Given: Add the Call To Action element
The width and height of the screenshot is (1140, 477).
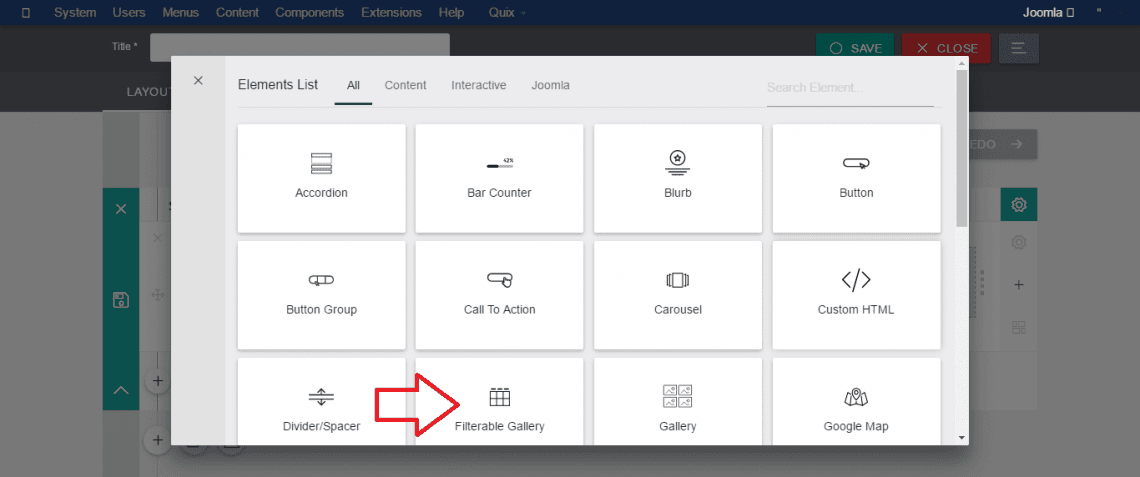Looking at the screenshot, I should (x=499, y=294).
